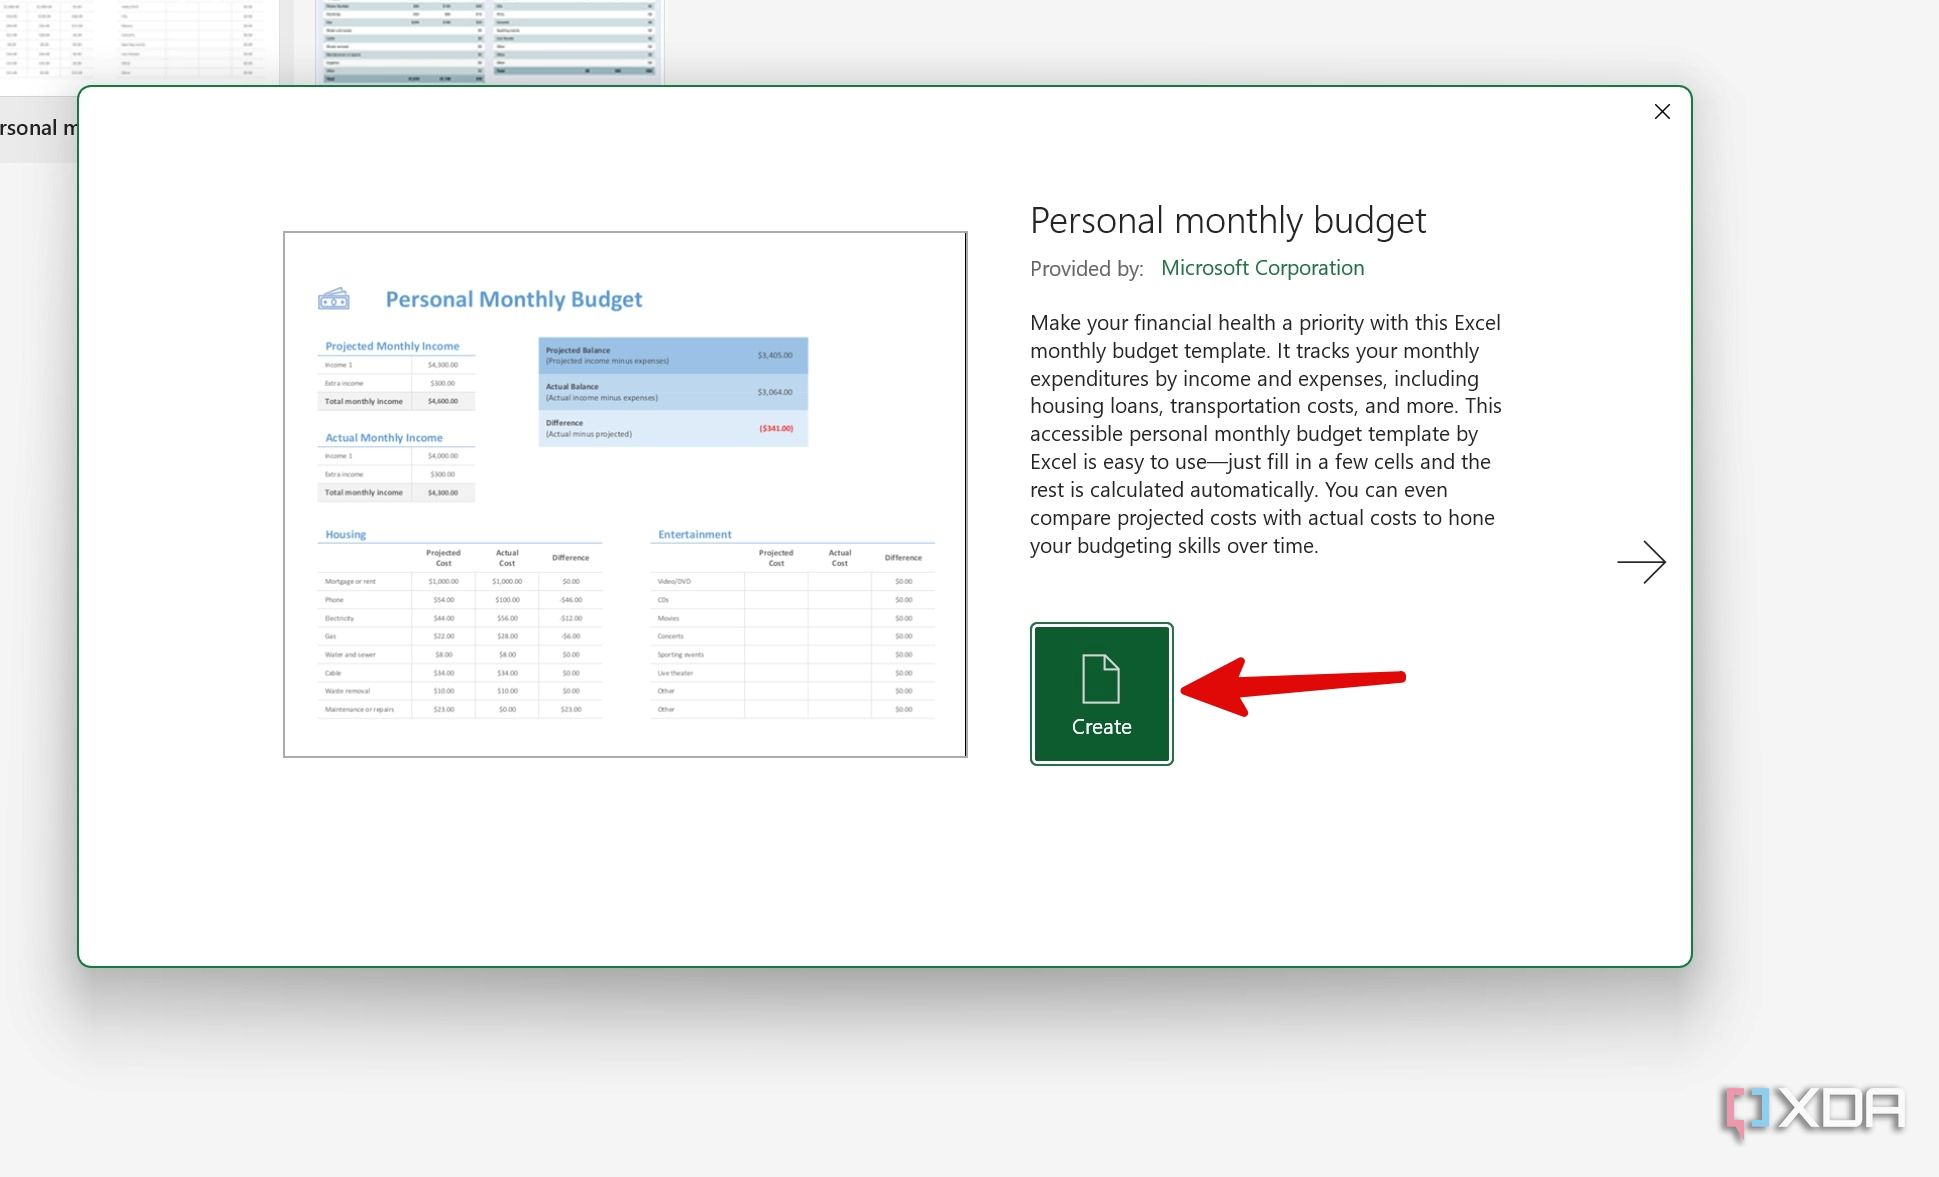The width and height of the screenshot is (1939, 1177).
Task: Click the new-document icon inside the Create button
Action: coord(1100,676)
